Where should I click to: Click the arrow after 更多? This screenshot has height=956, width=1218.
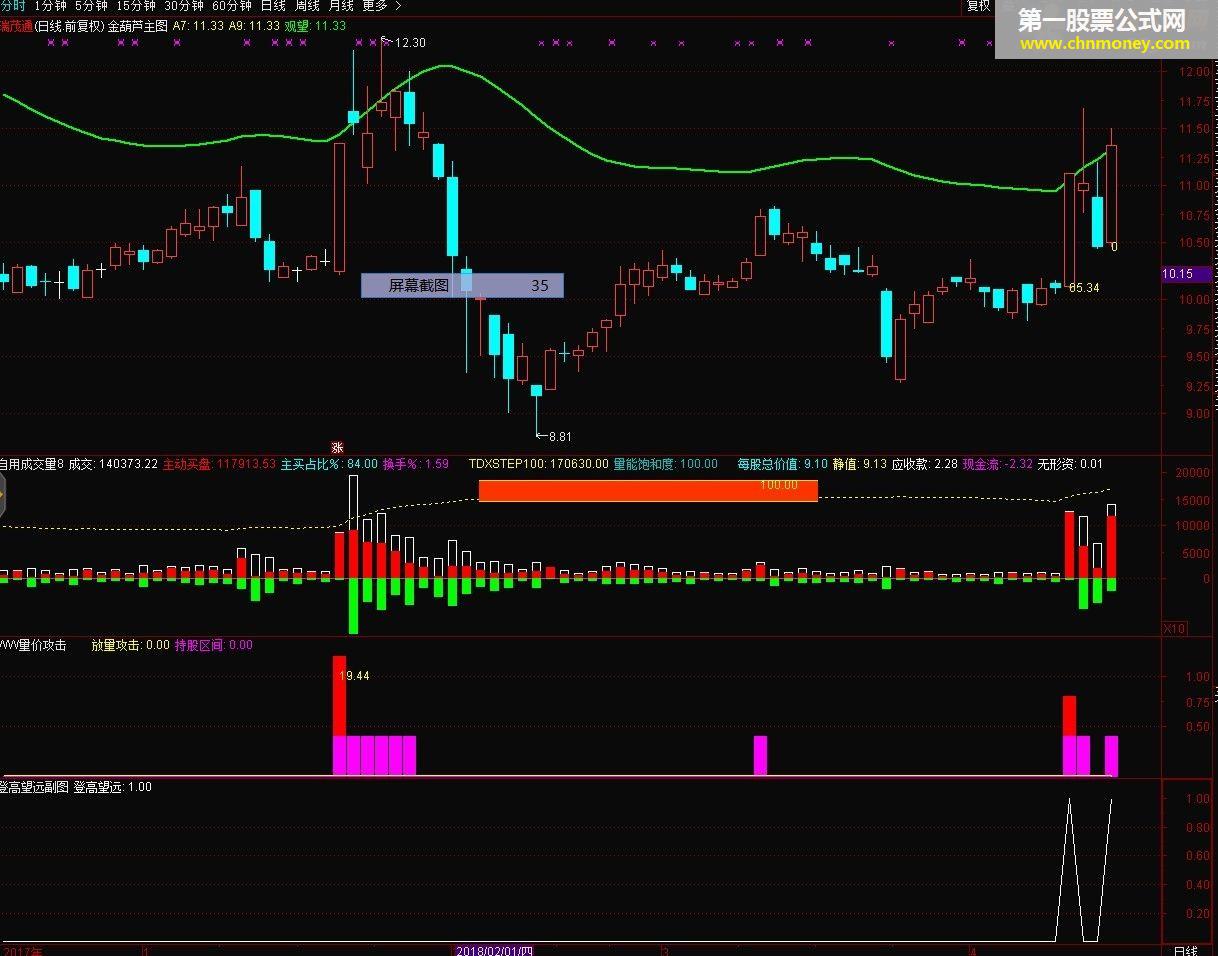pos(398,6)
